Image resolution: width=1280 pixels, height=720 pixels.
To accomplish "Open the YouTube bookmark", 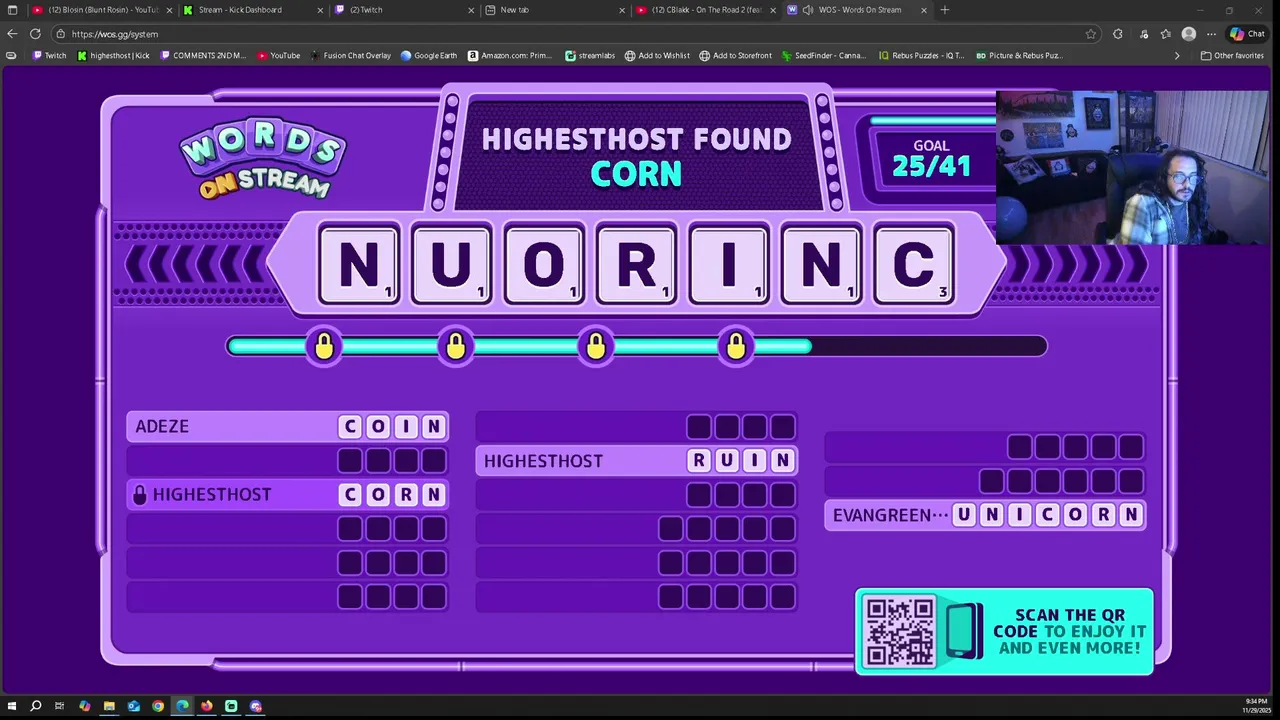I will pos(278,56).
